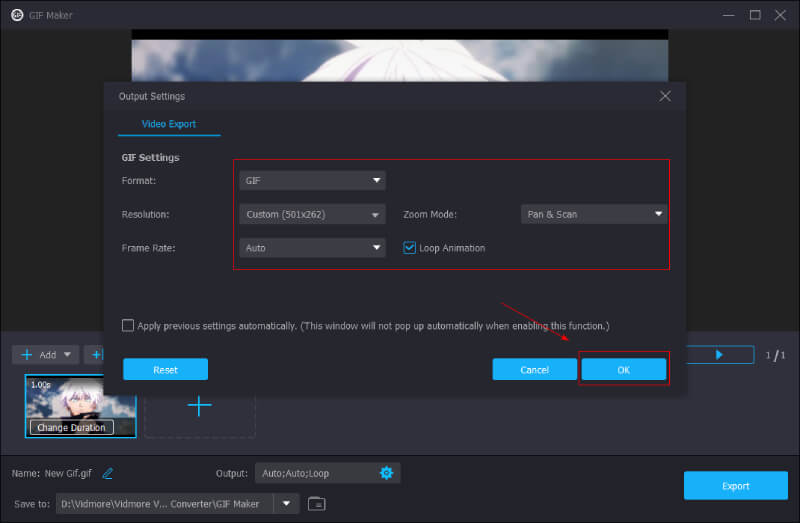Select the Video Export tab
The height and width of the screenshot is (523, 800).
(x=168, y=124)
